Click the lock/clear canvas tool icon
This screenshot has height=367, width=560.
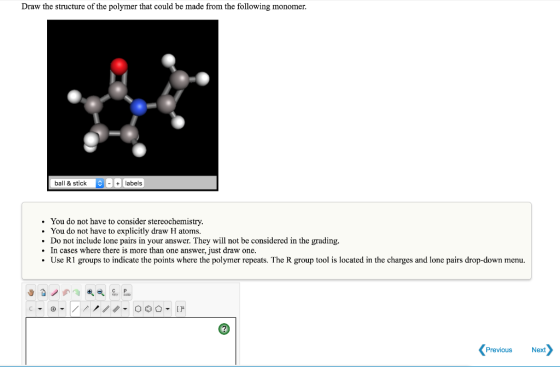(x=42, y=292)
